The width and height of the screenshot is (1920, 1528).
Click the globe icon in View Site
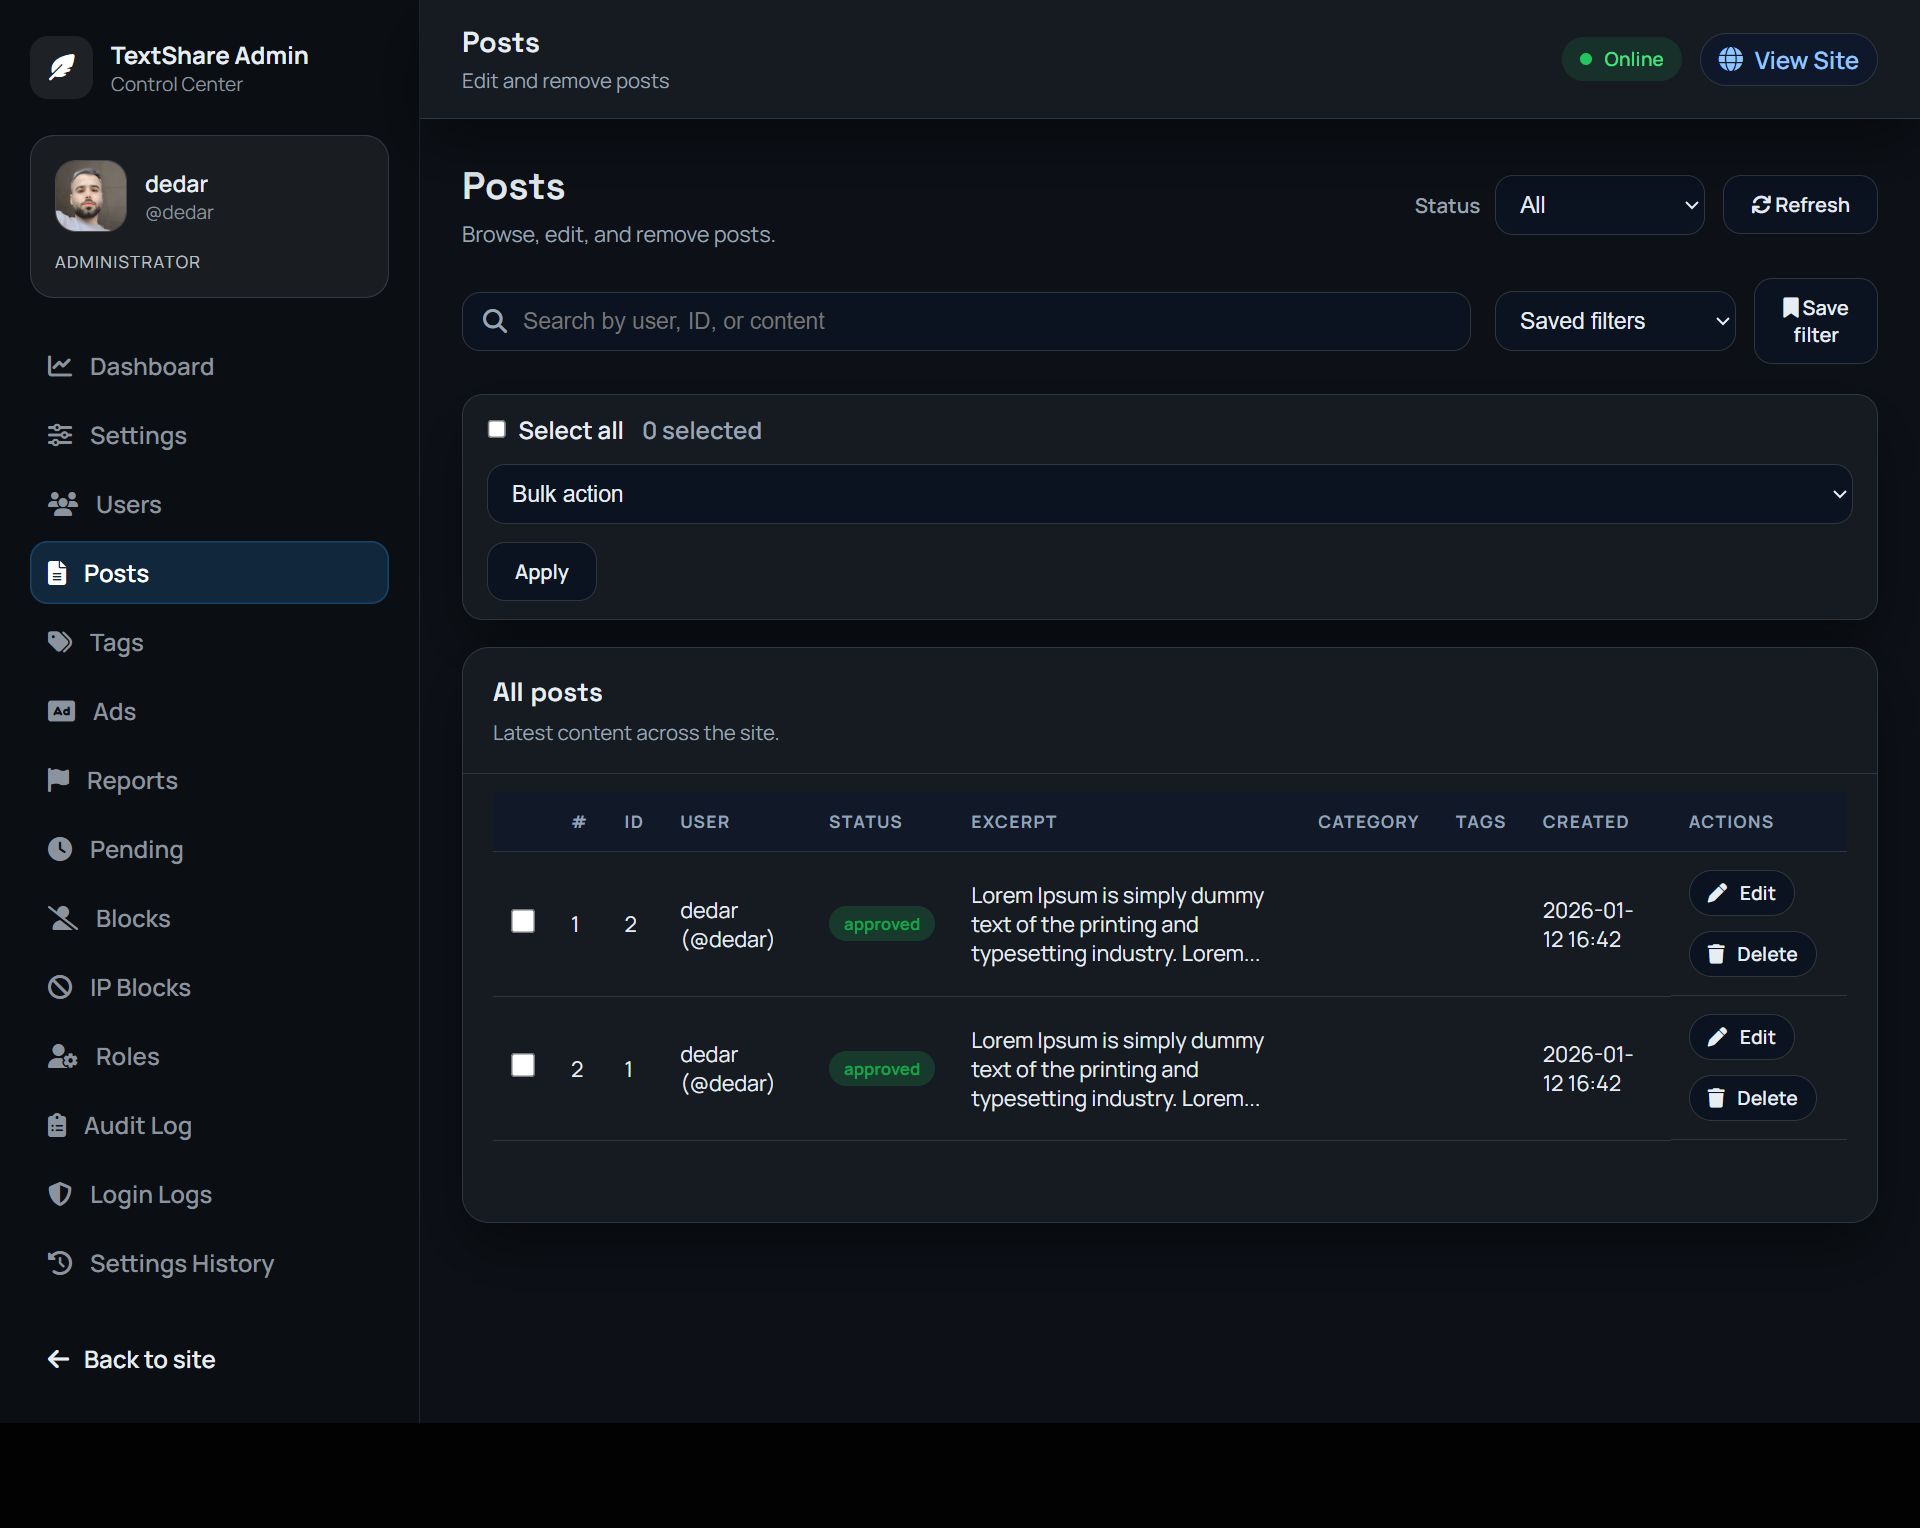coord(1730,60)
